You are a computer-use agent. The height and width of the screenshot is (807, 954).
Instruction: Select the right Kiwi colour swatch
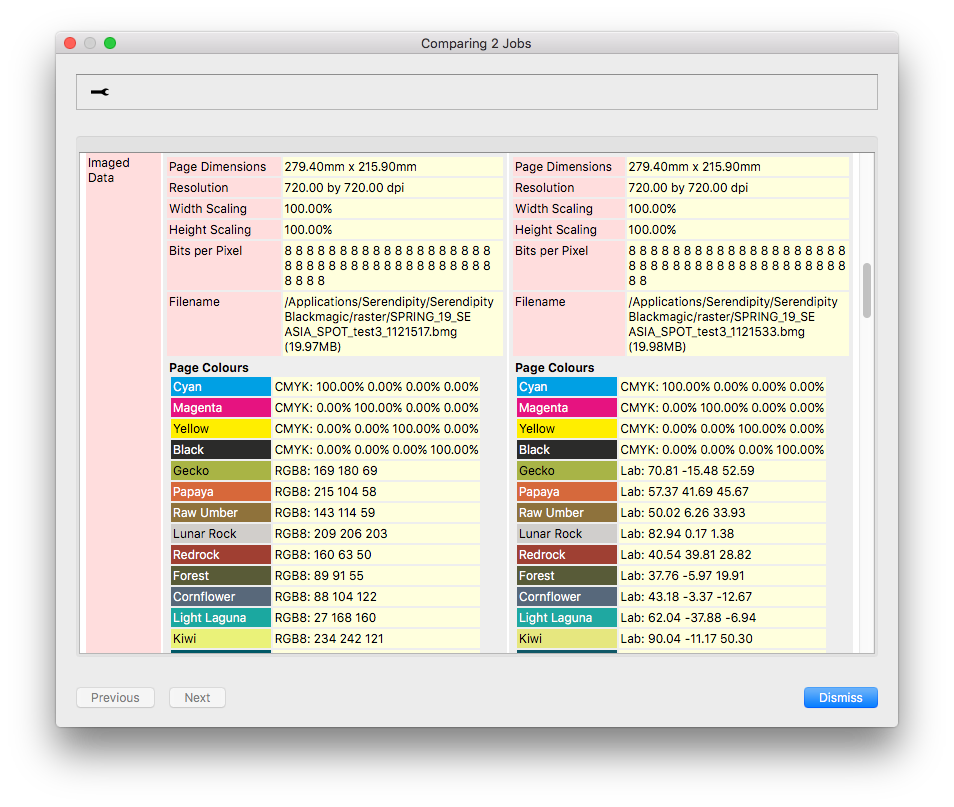[x=566, y=639]
